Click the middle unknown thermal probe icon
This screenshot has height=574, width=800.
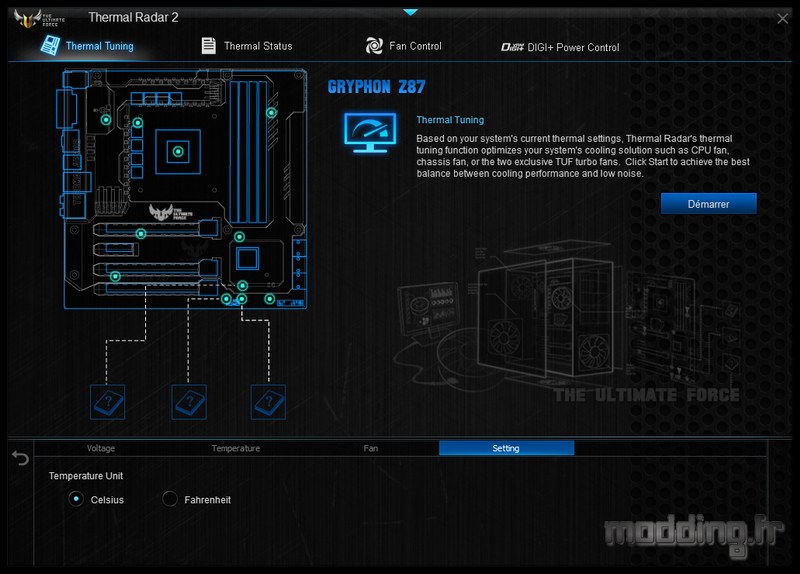[189, 402]
